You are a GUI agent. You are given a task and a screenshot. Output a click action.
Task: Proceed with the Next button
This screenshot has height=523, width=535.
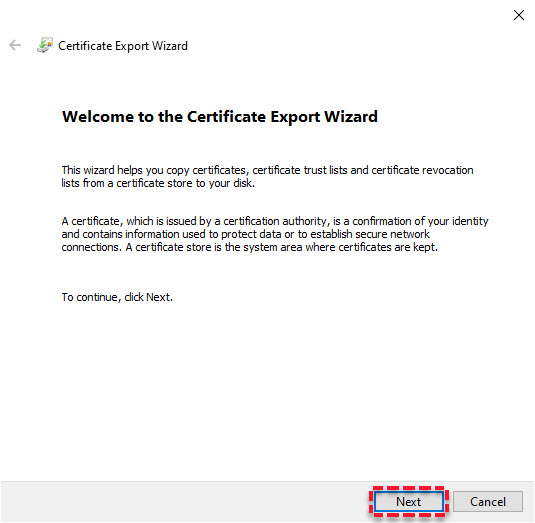(x=409, y=502)
